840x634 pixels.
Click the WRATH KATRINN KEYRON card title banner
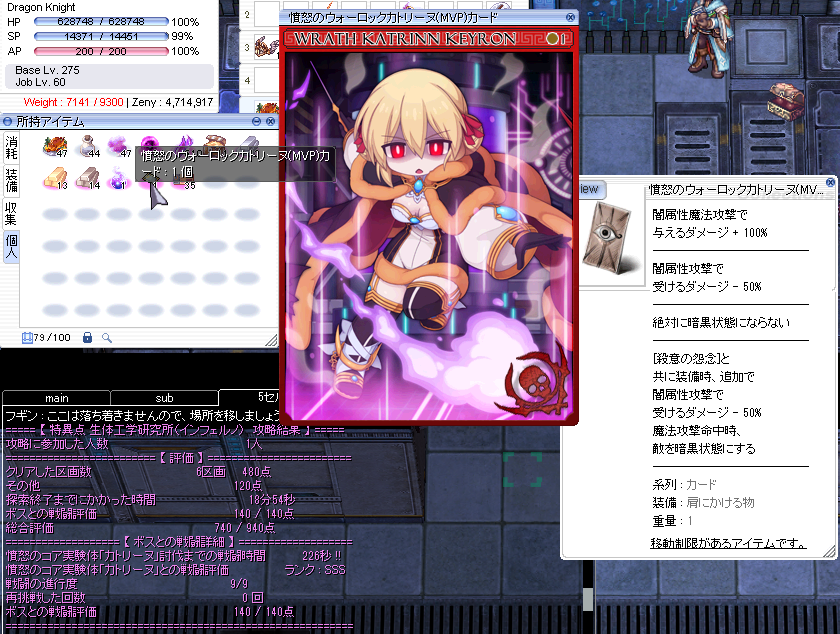pos(429,39)
